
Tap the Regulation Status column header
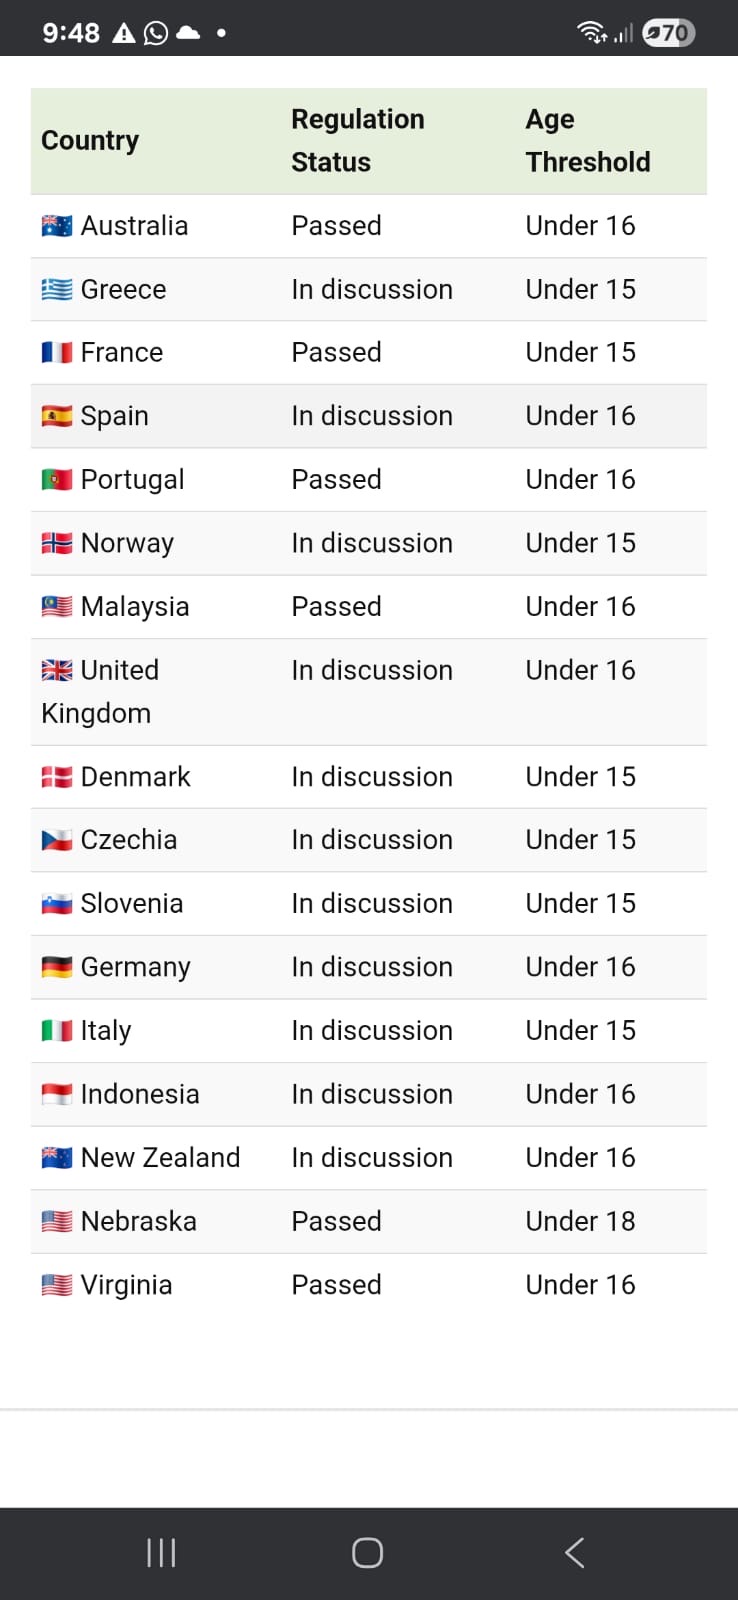[357, 141]
